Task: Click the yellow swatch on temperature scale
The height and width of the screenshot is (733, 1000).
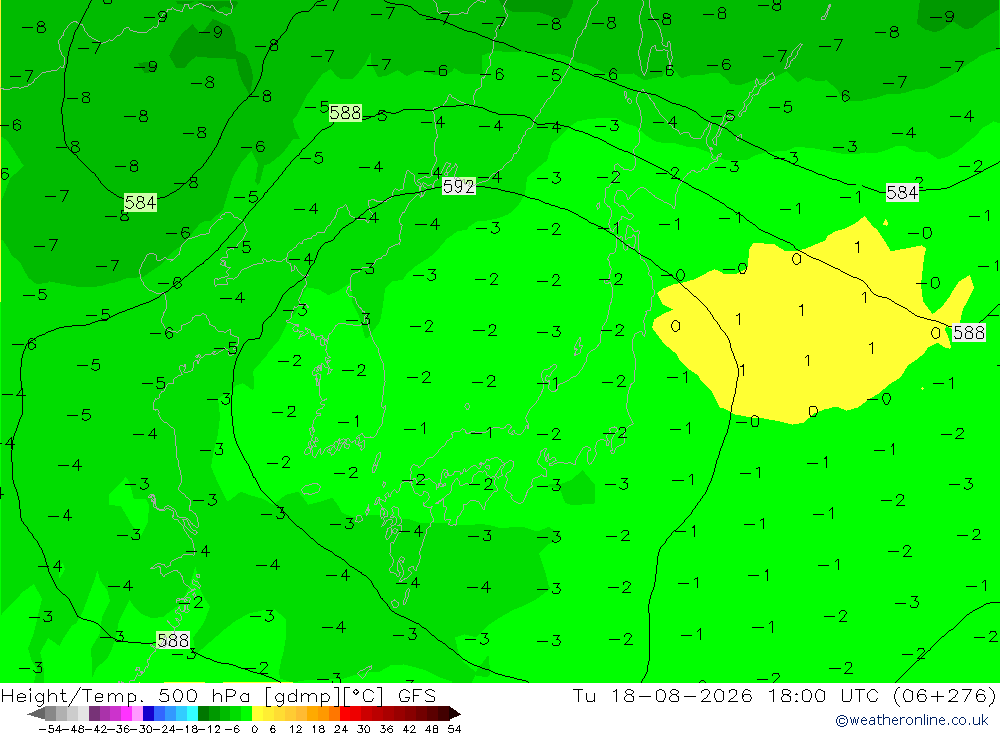Action: click(x=258, y=713)
